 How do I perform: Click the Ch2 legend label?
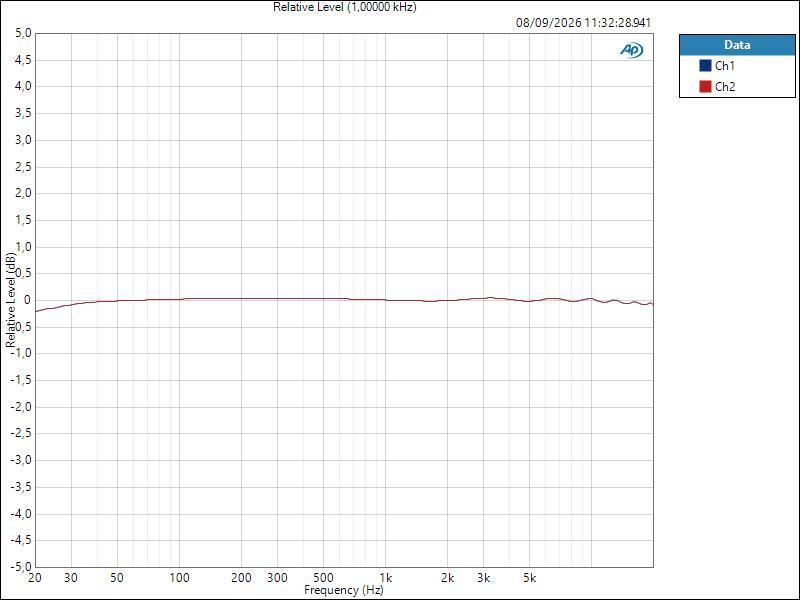(x=724, y=87)
